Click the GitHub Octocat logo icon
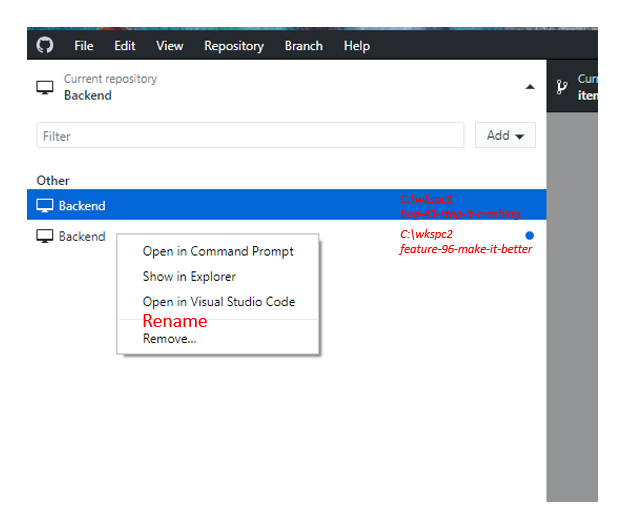This screenshot has width=641, height=531. pos(45,45)
